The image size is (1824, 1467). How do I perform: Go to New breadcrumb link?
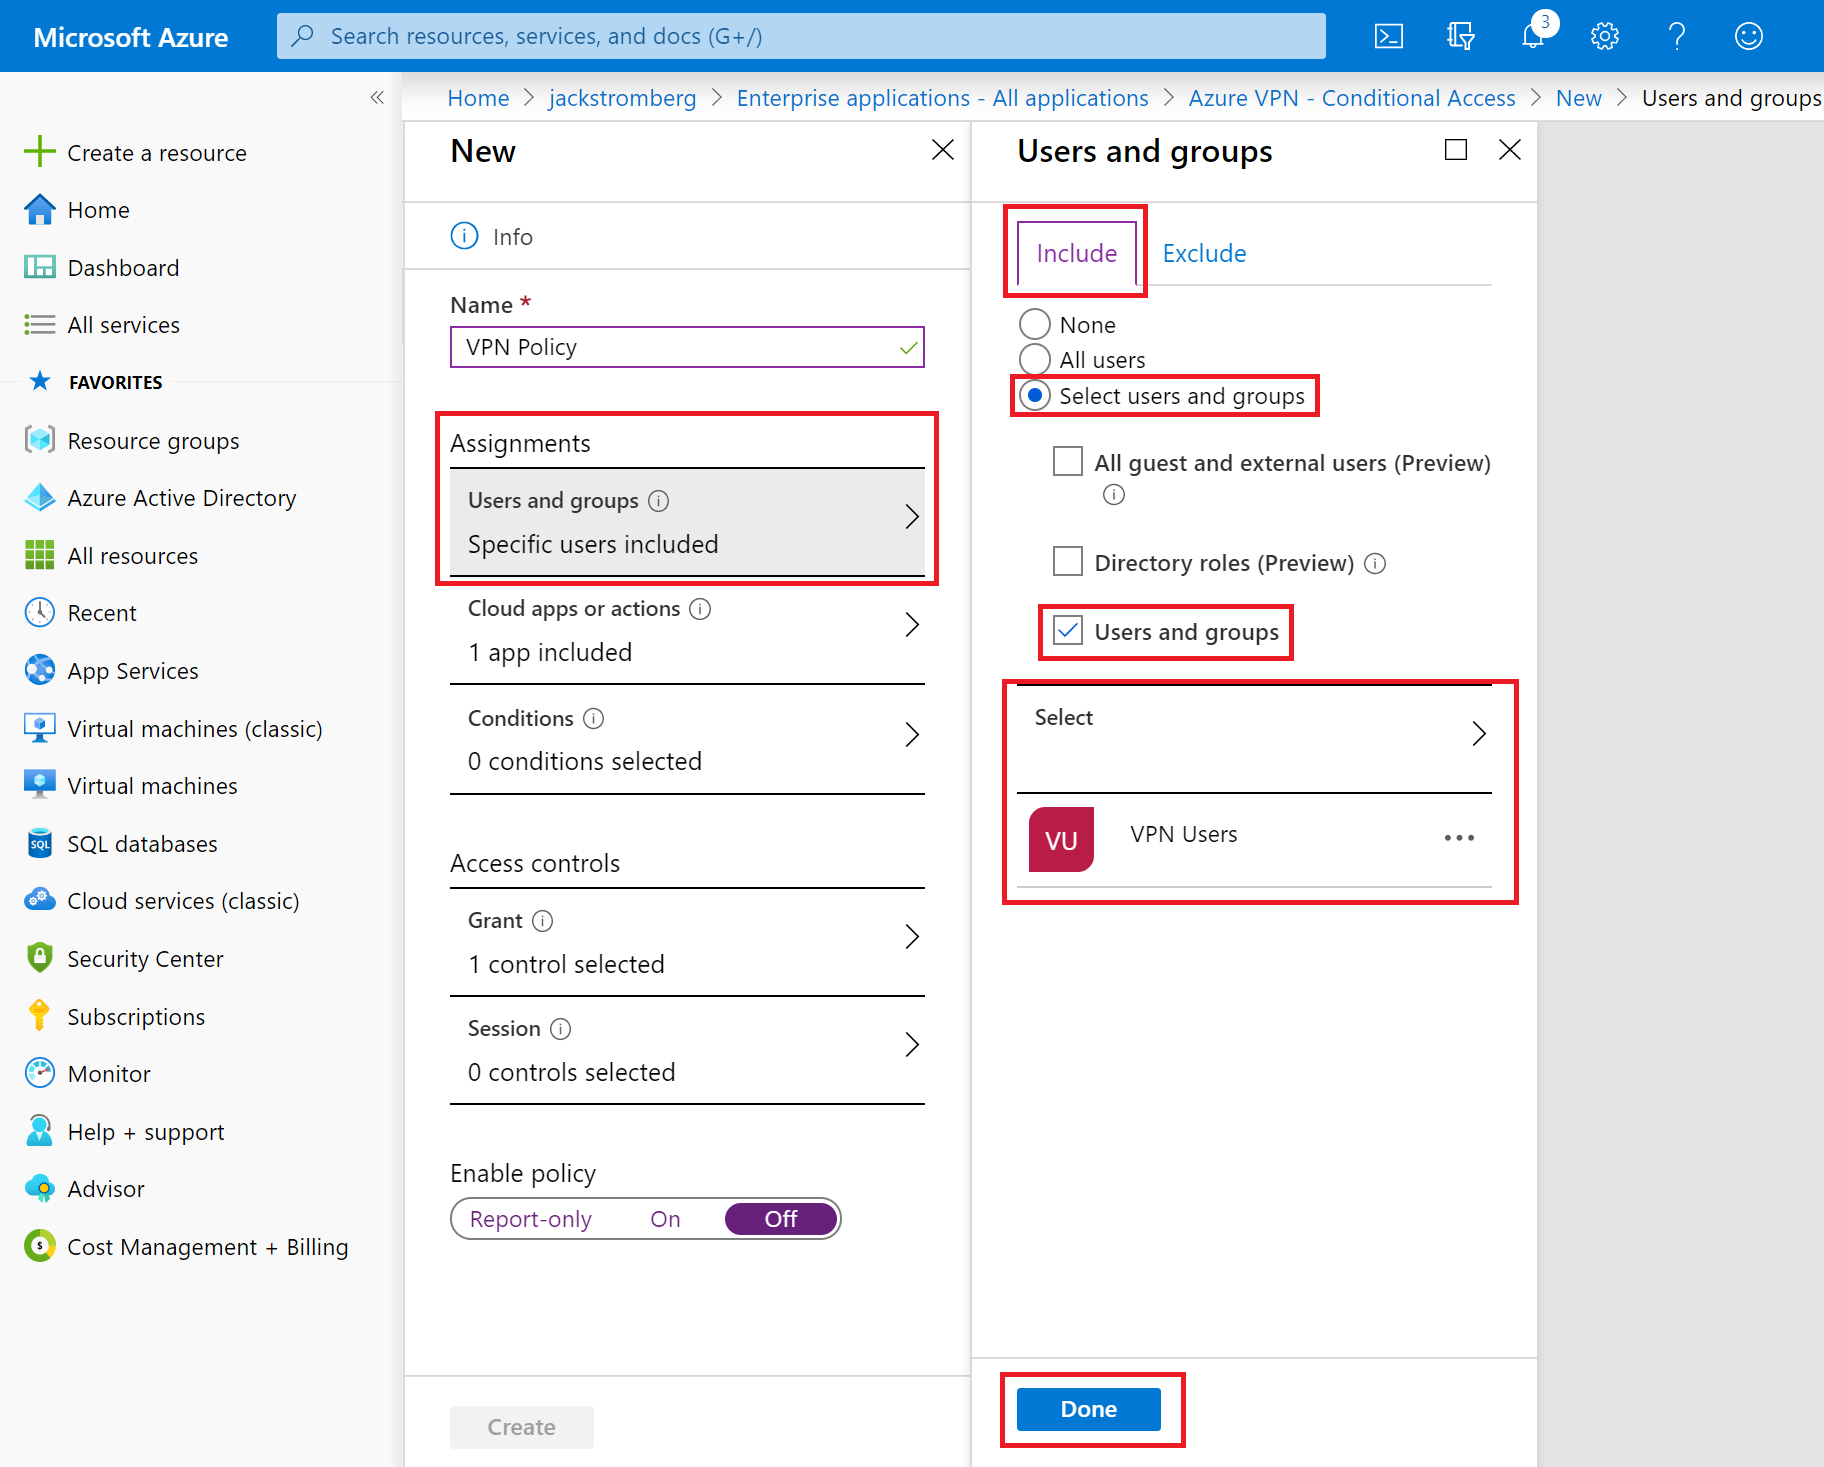tap(1578, 98)
